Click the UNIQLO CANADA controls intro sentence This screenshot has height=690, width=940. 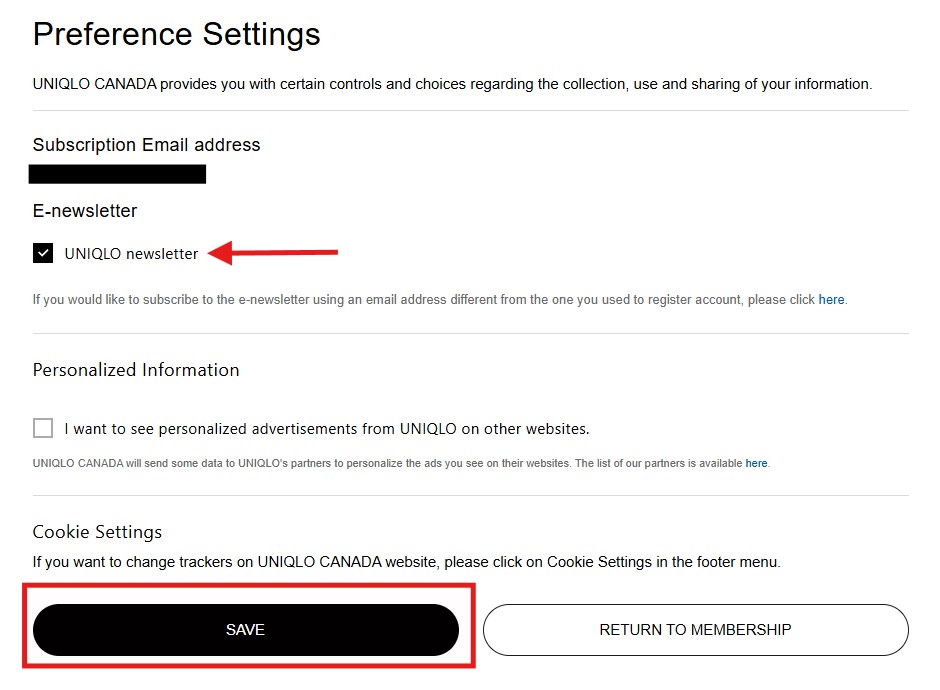(x=452, y=84)
